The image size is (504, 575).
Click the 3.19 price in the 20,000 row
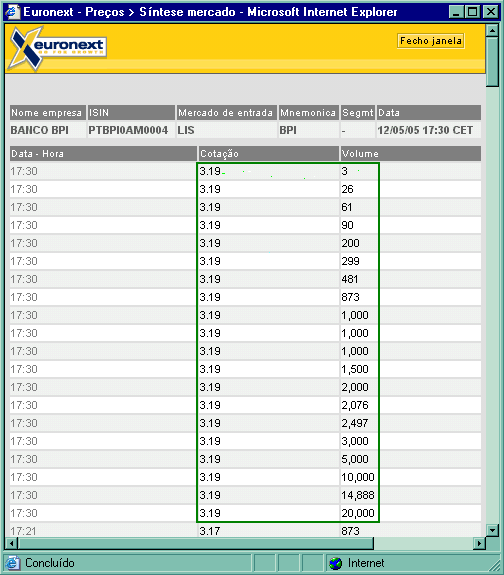click(210, 513)
